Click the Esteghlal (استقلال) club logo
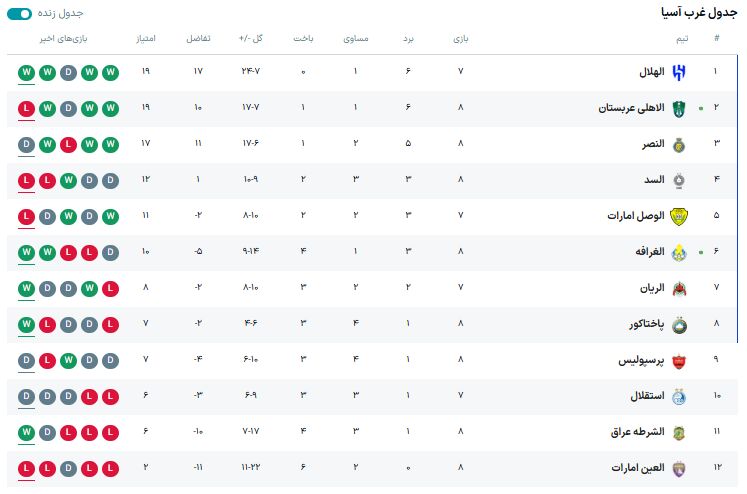 [x=678, y=396]
